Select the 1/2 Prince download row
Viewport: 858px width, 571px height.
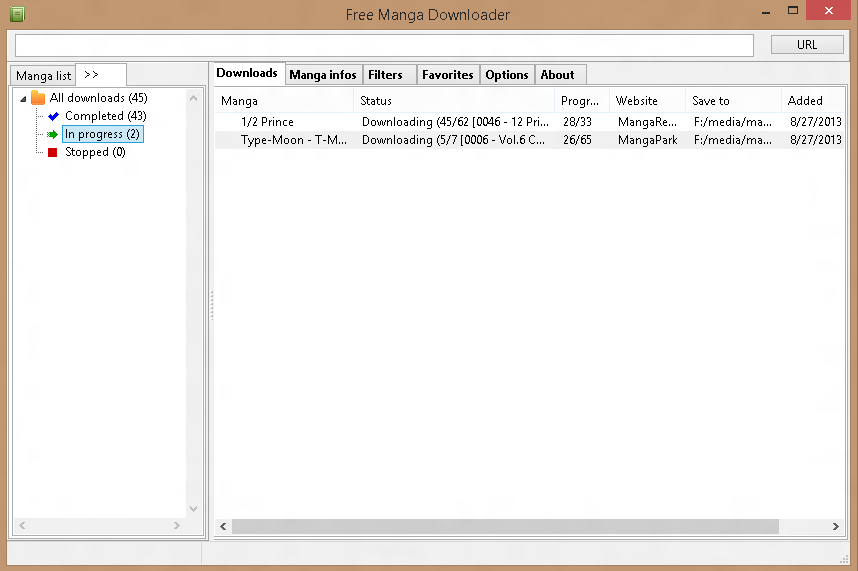(529, 122)
